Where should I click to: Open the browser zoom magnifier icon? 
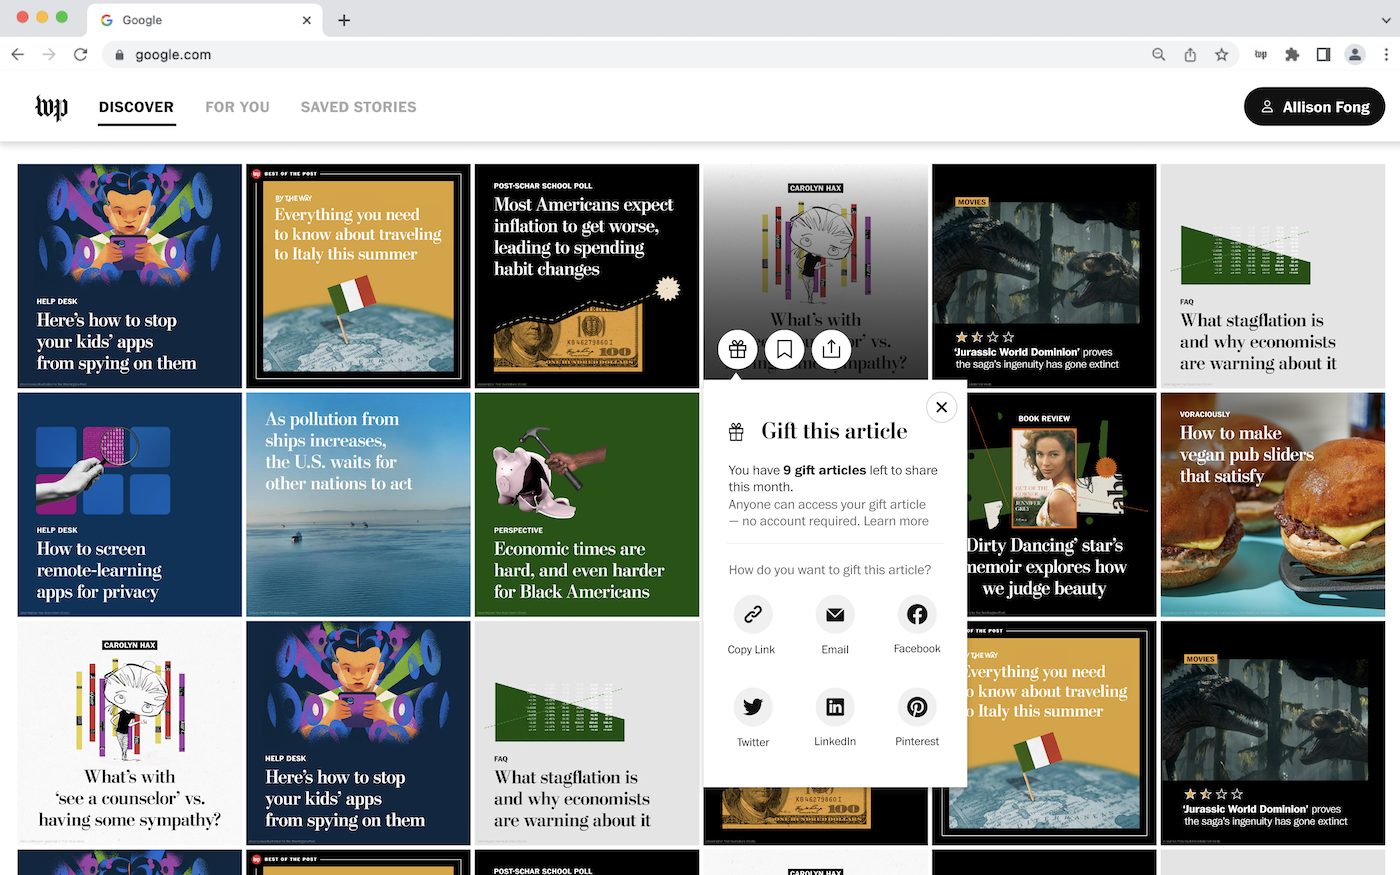pyautogui.click(x=1159, y=55)
